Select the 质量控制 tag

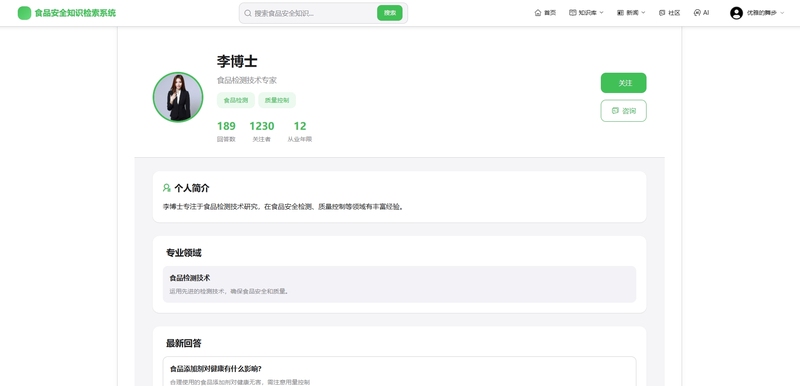tap(277, 100)
